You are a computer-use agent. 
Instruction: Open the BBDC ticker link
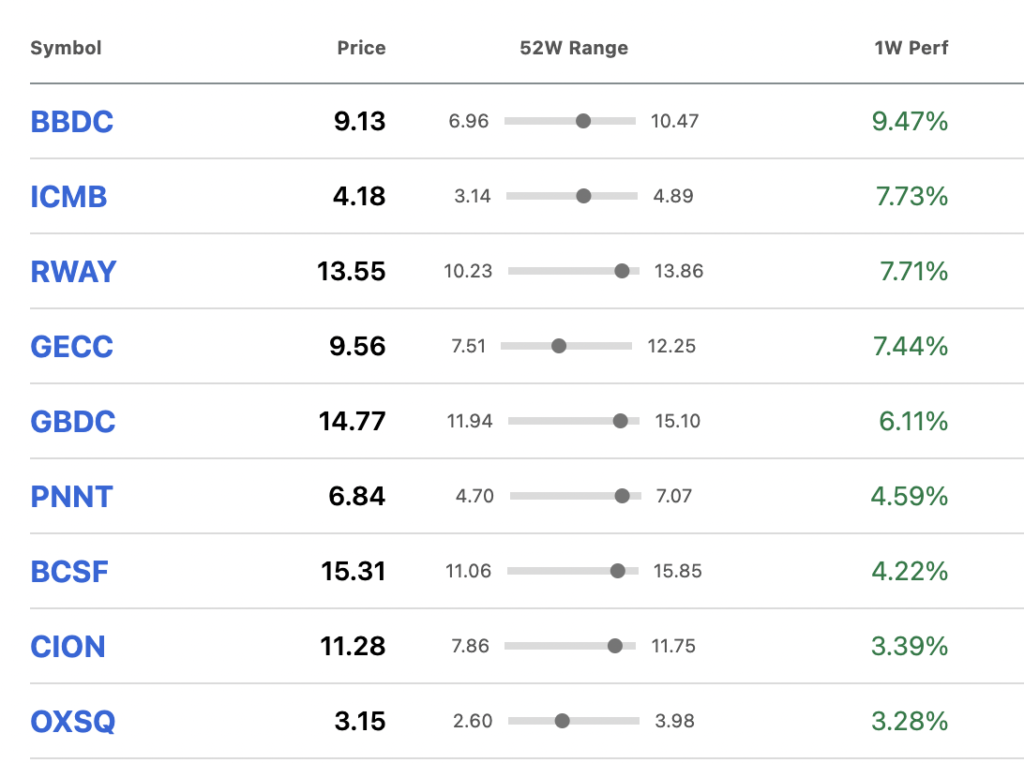(72, 122)
